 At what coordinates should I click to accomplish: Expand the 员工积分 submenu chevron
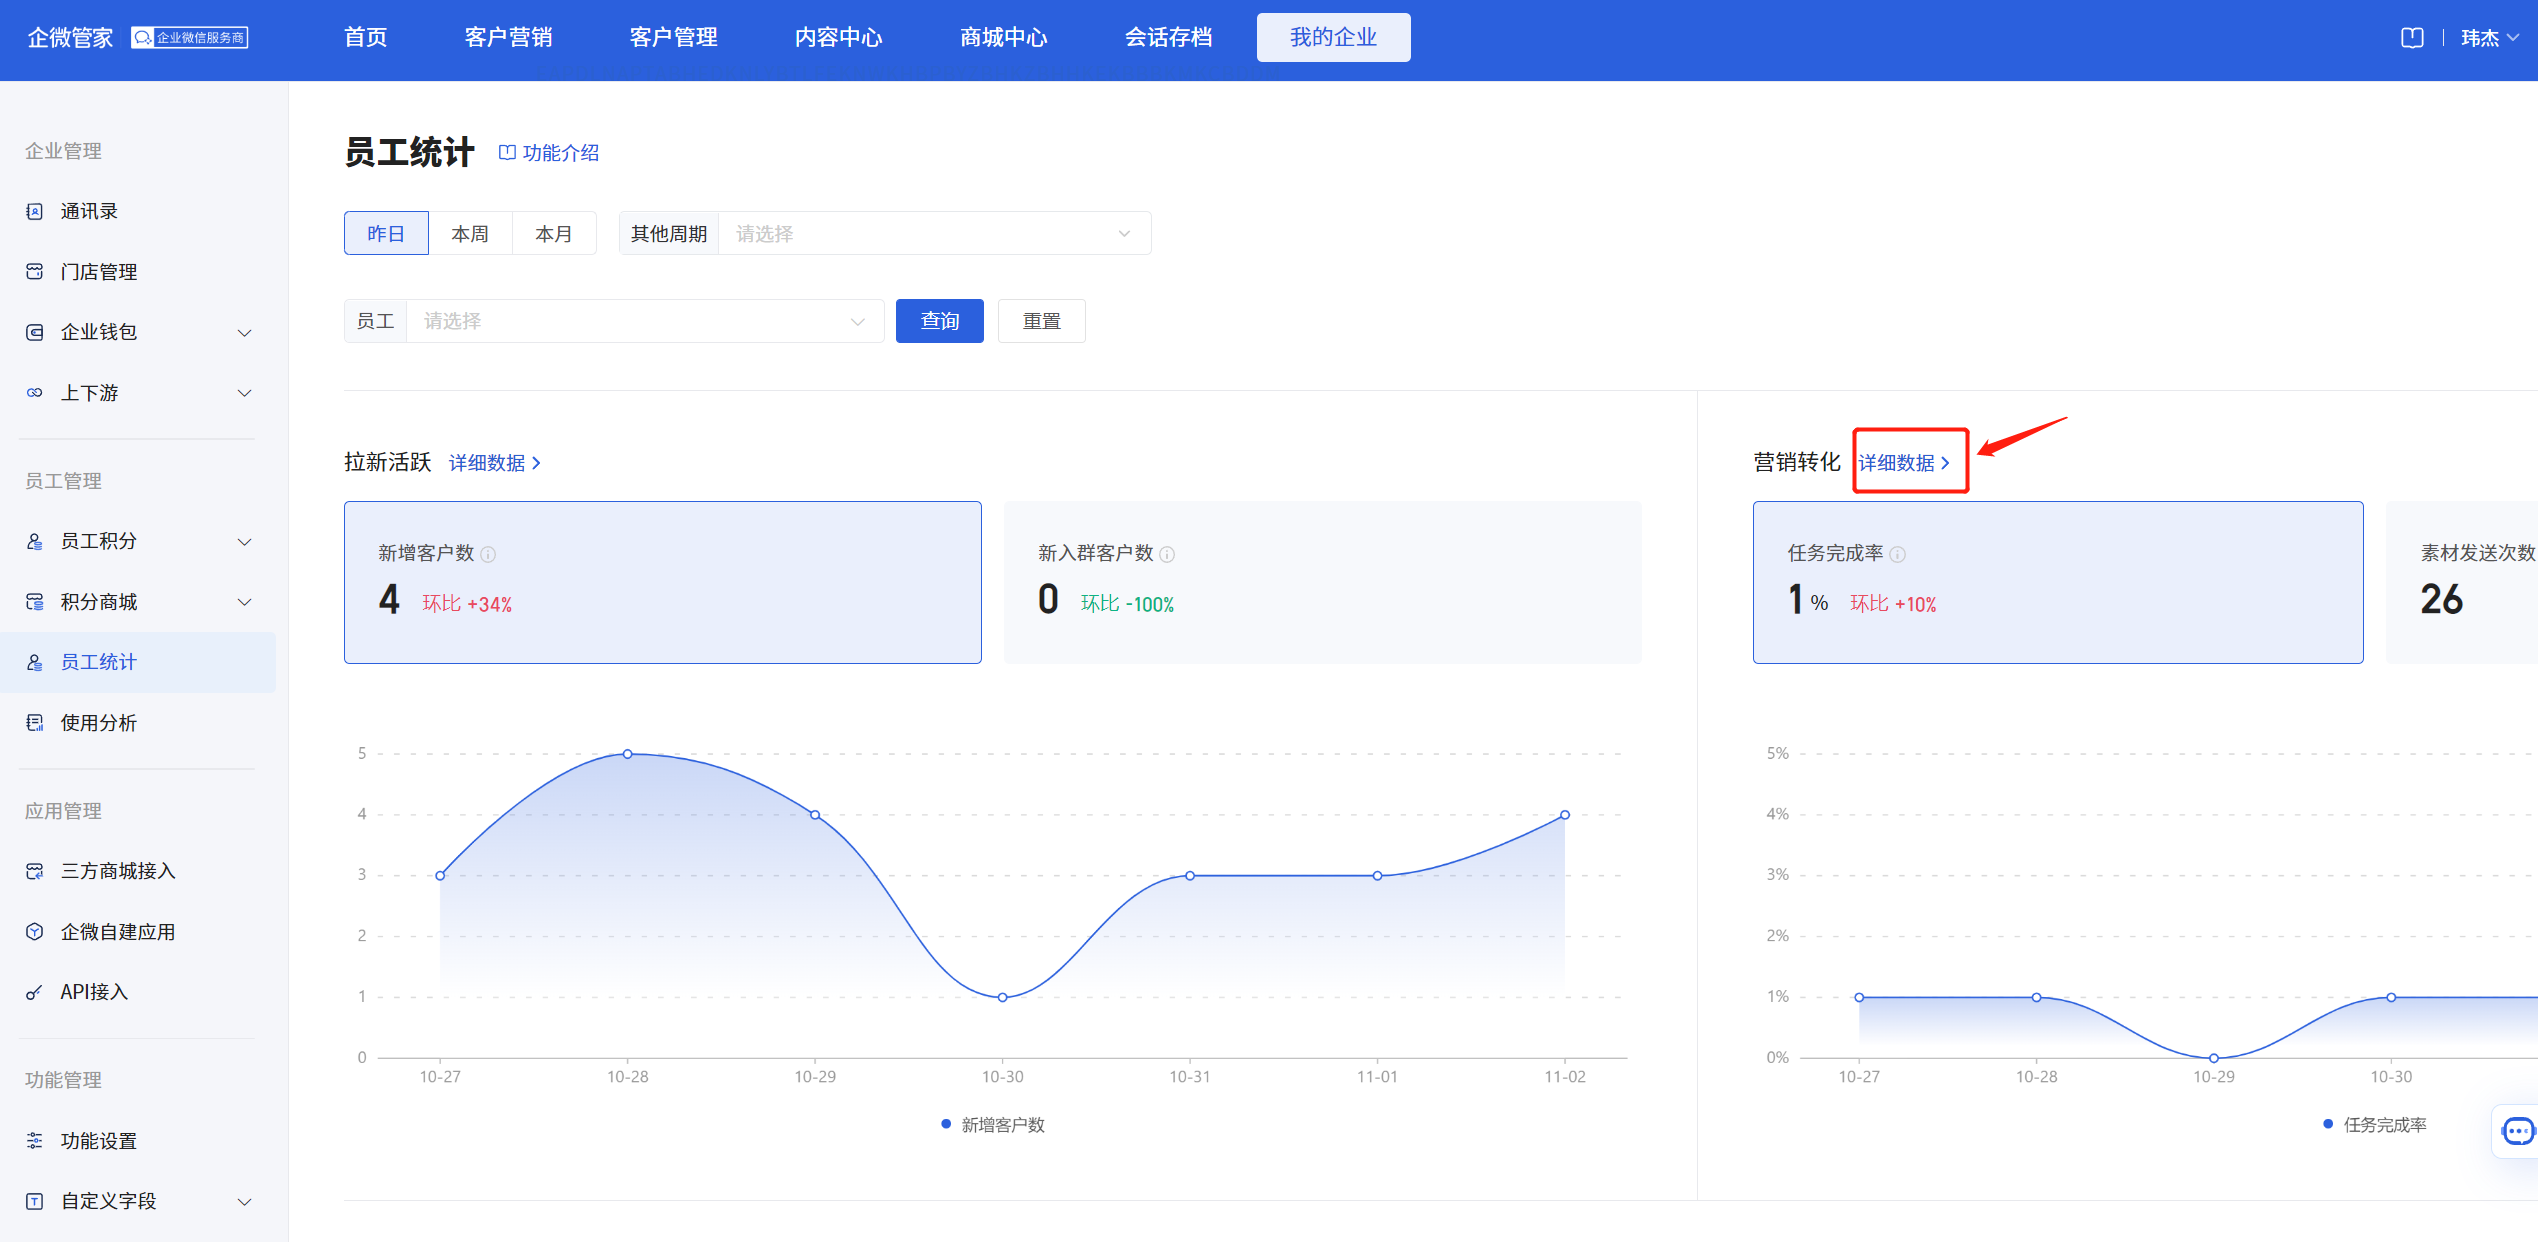pos(244,542)
